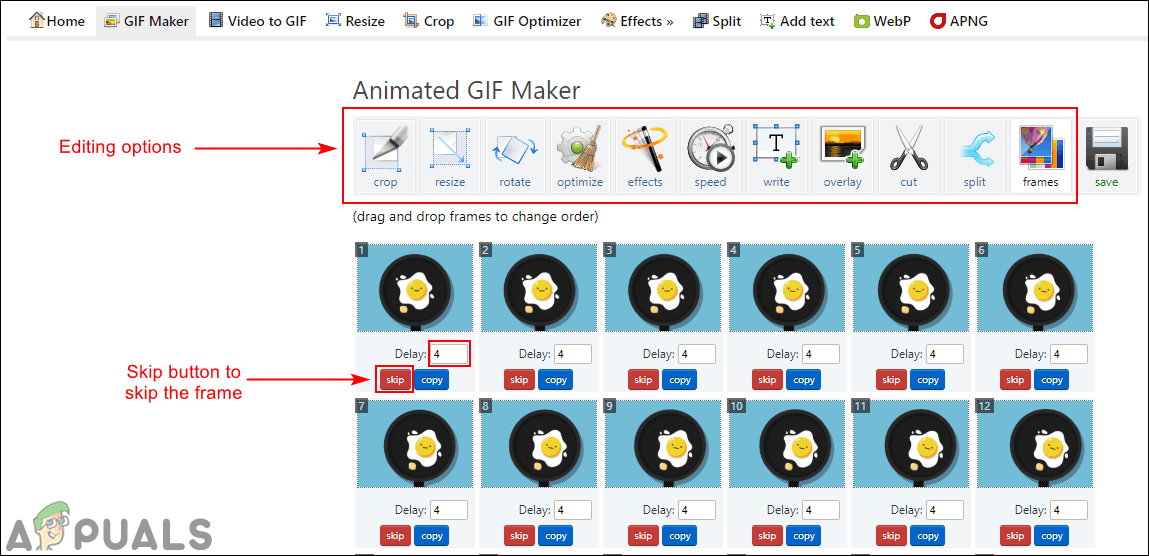1149x556 pixels.
Task: Select the frame 12 thumbnail
Action: point(1035,444)
